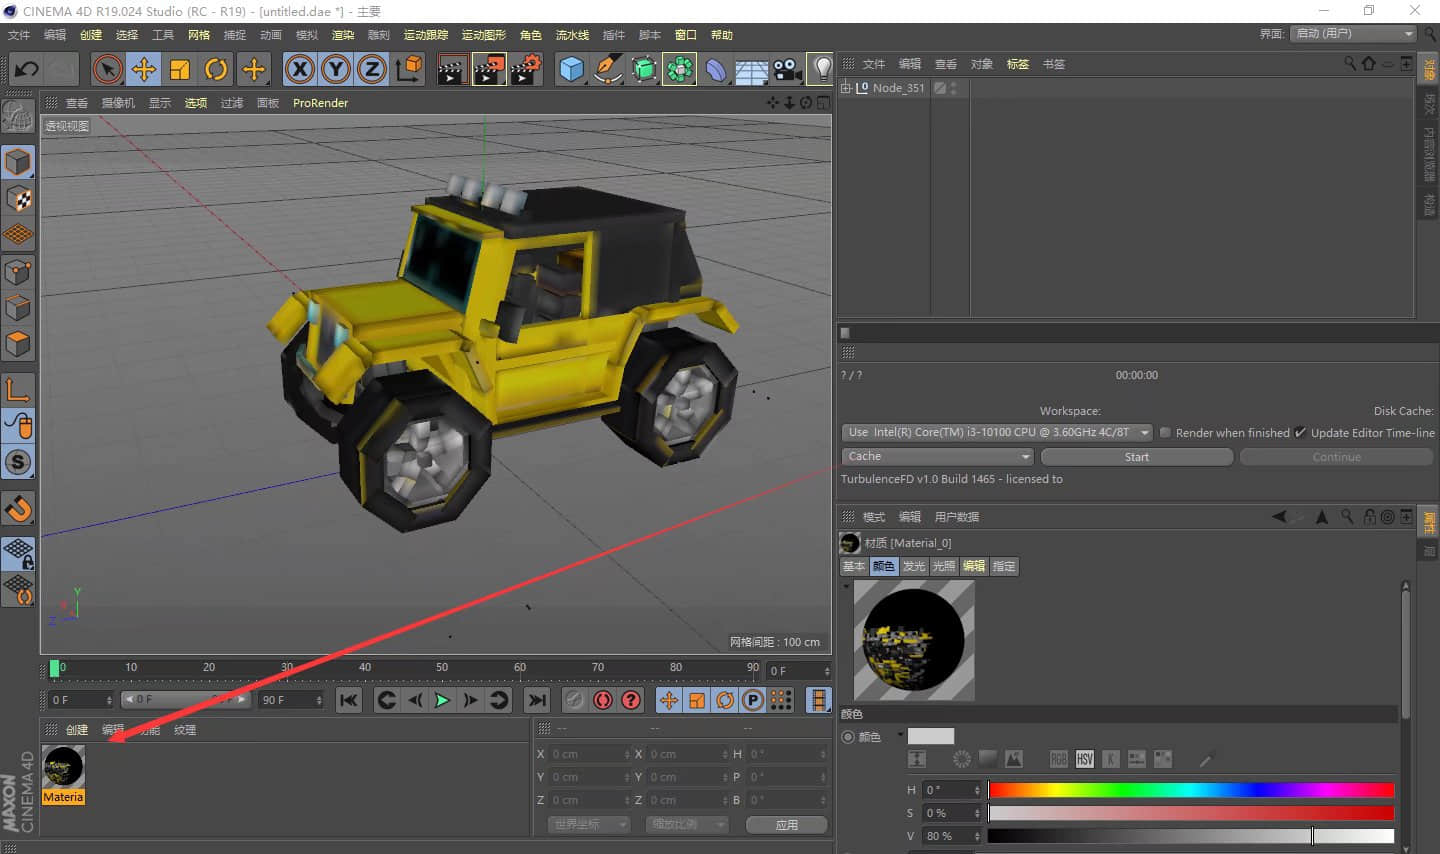The width and height of the screenshot is (1440, 854).
Task: Toggle the Z axis lock
Action: click(372, 69)
